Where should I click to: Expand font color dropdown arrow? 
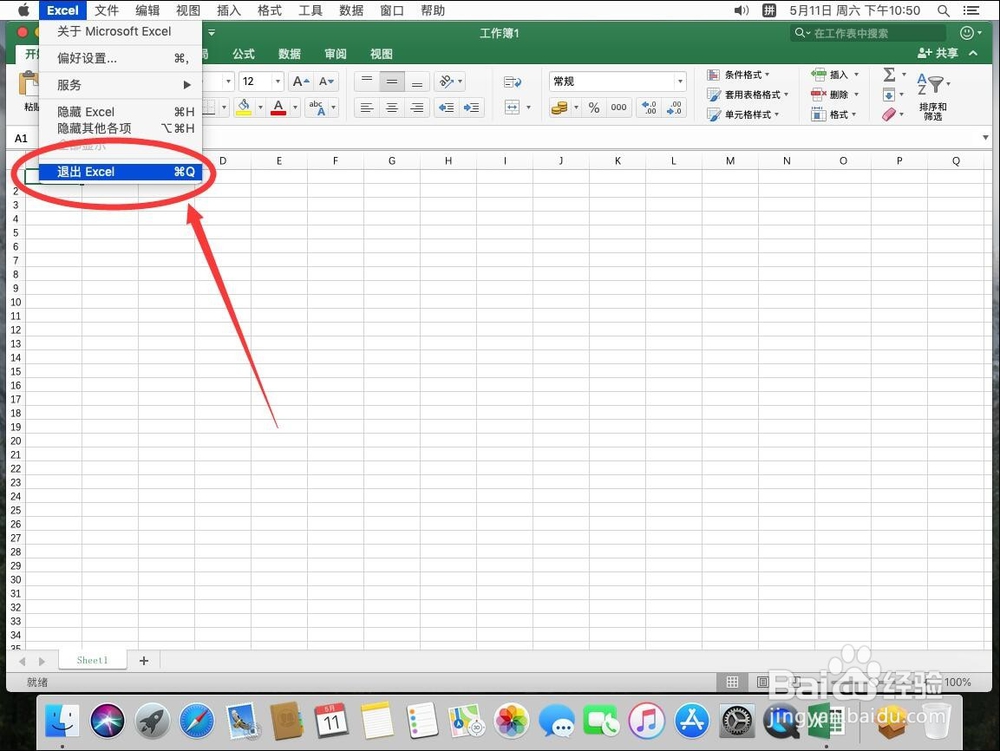[295, 107]
